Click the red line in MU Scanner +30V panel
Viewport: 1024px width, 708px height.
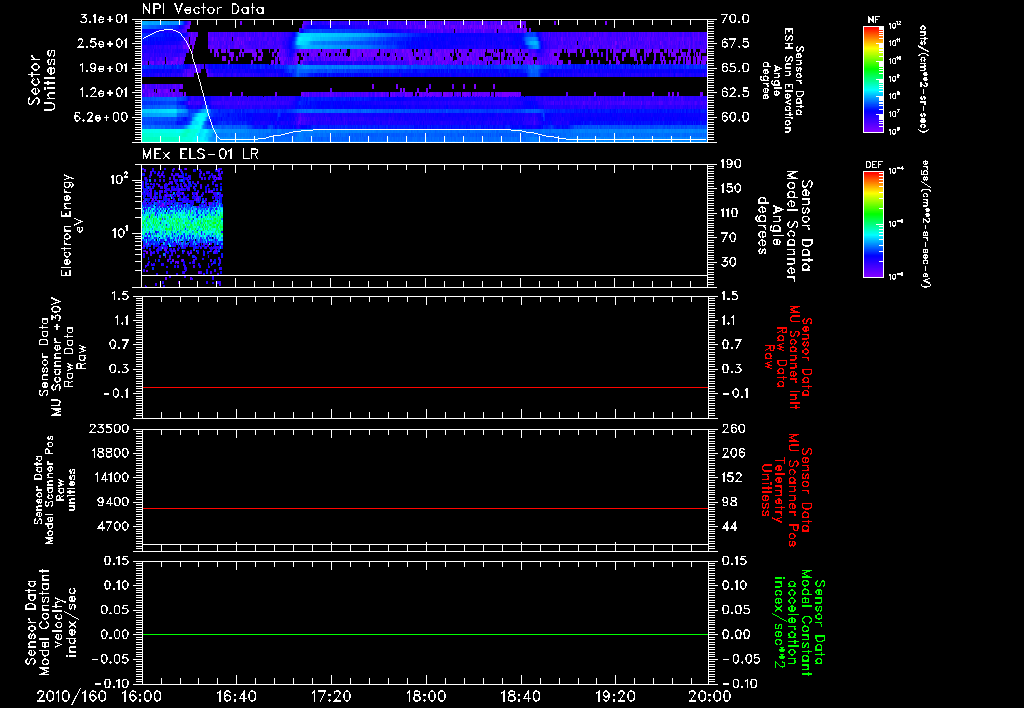pos(424,387)
